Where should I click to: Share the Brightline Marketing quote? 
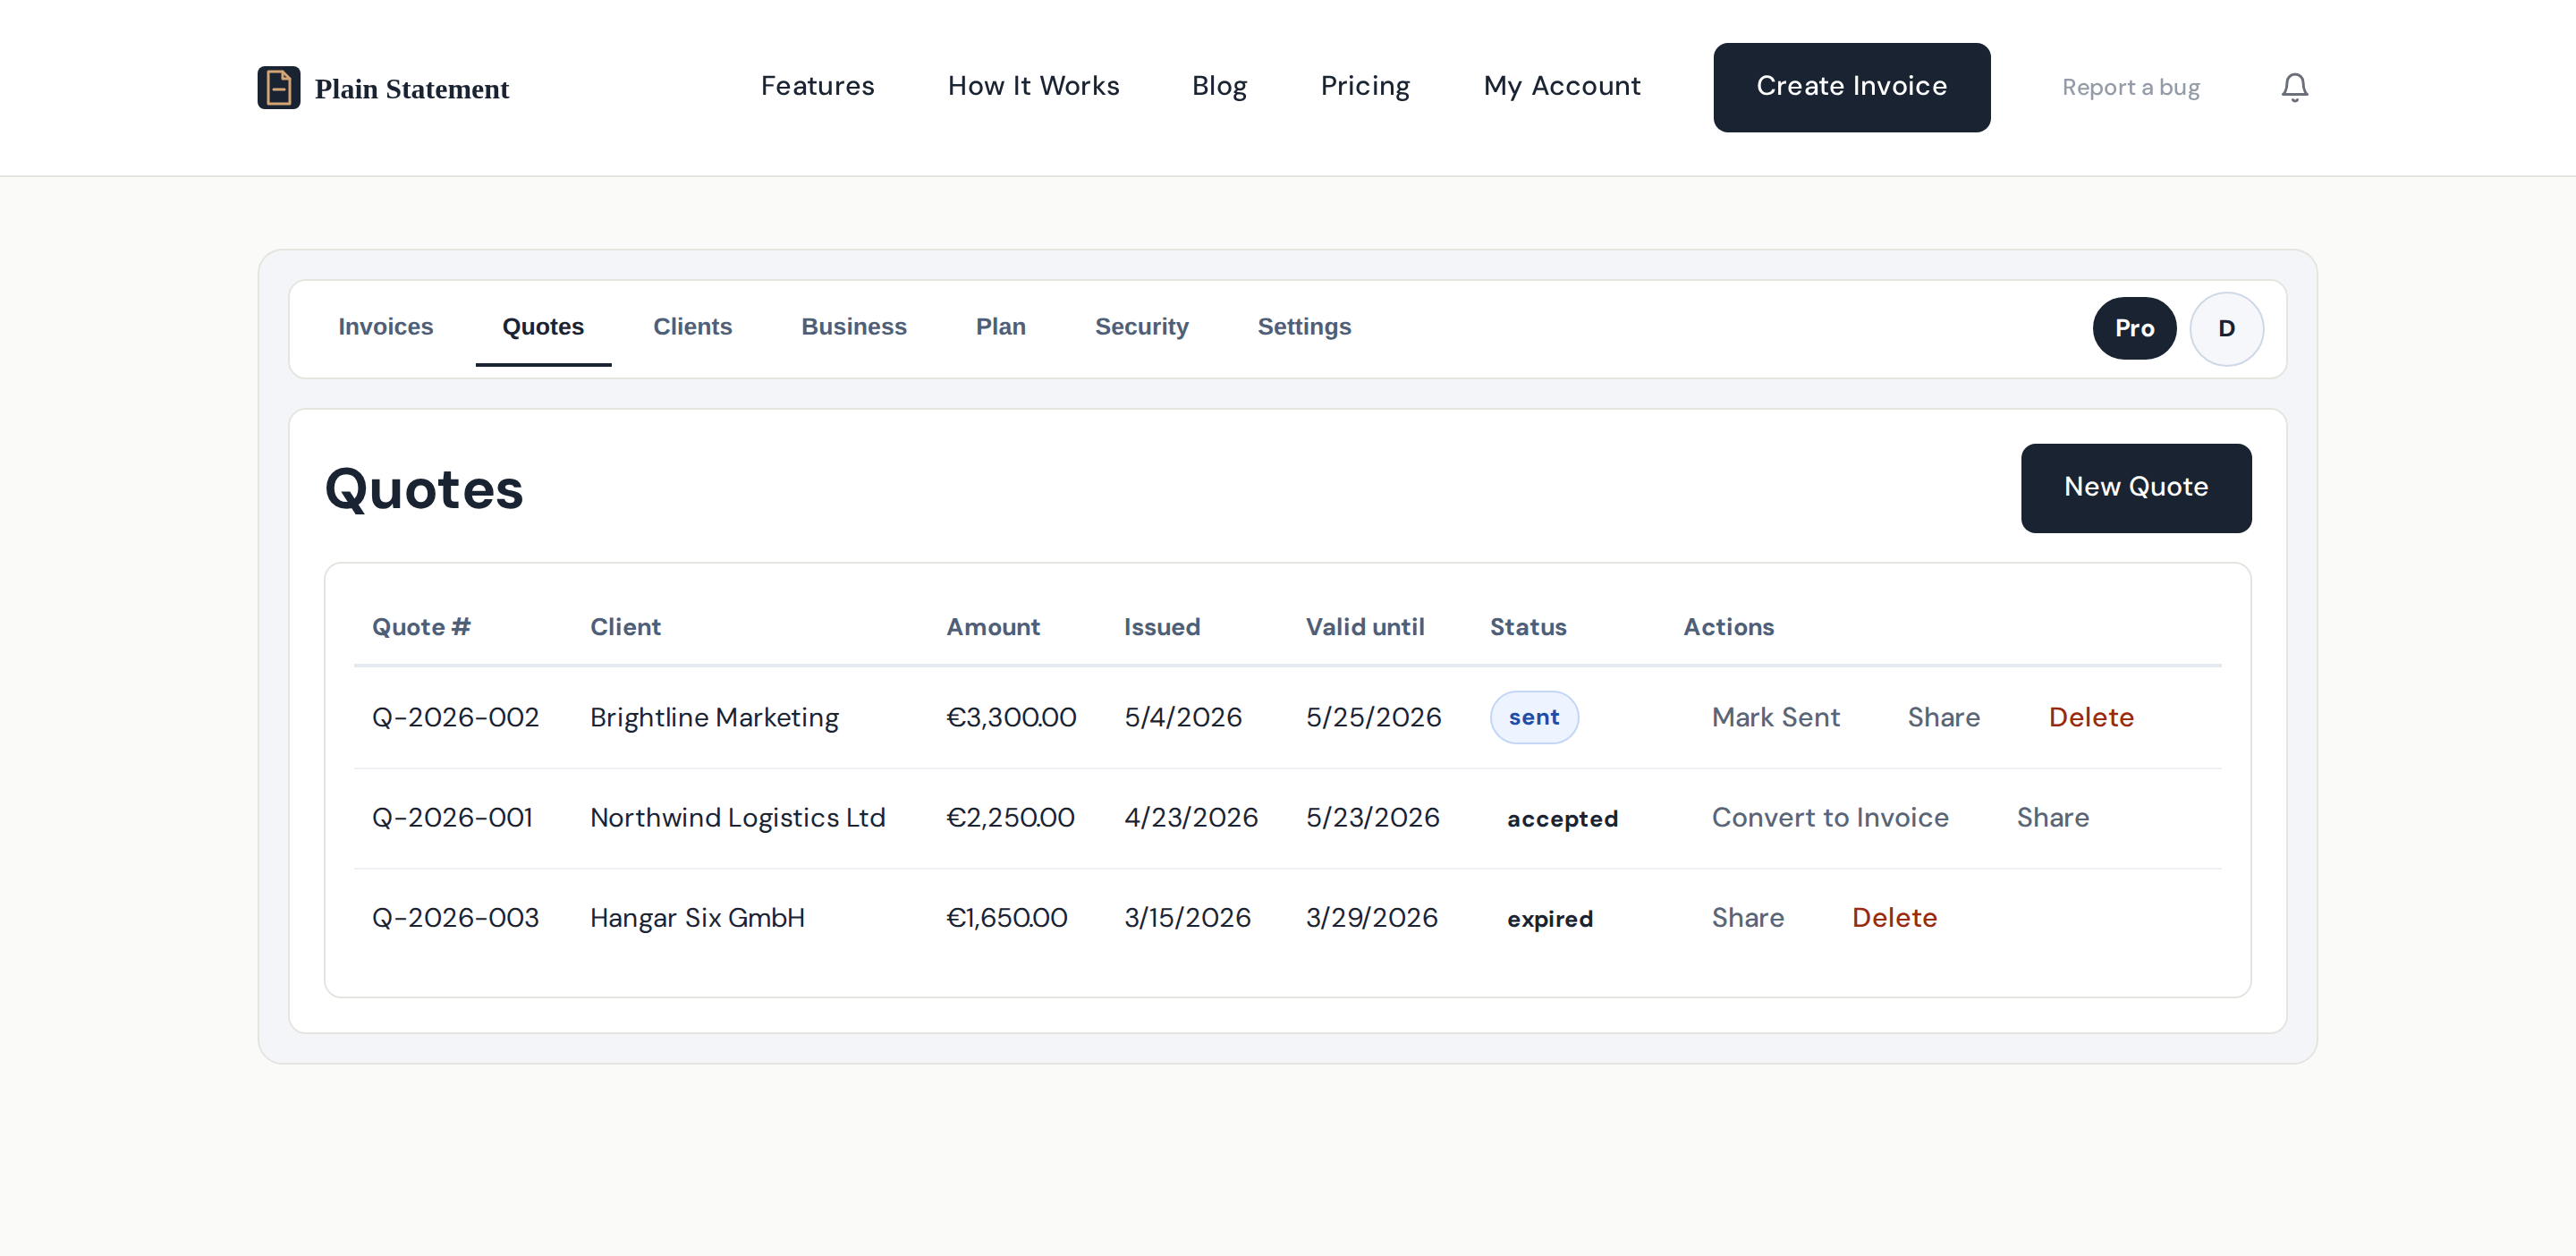(1943, 717)
